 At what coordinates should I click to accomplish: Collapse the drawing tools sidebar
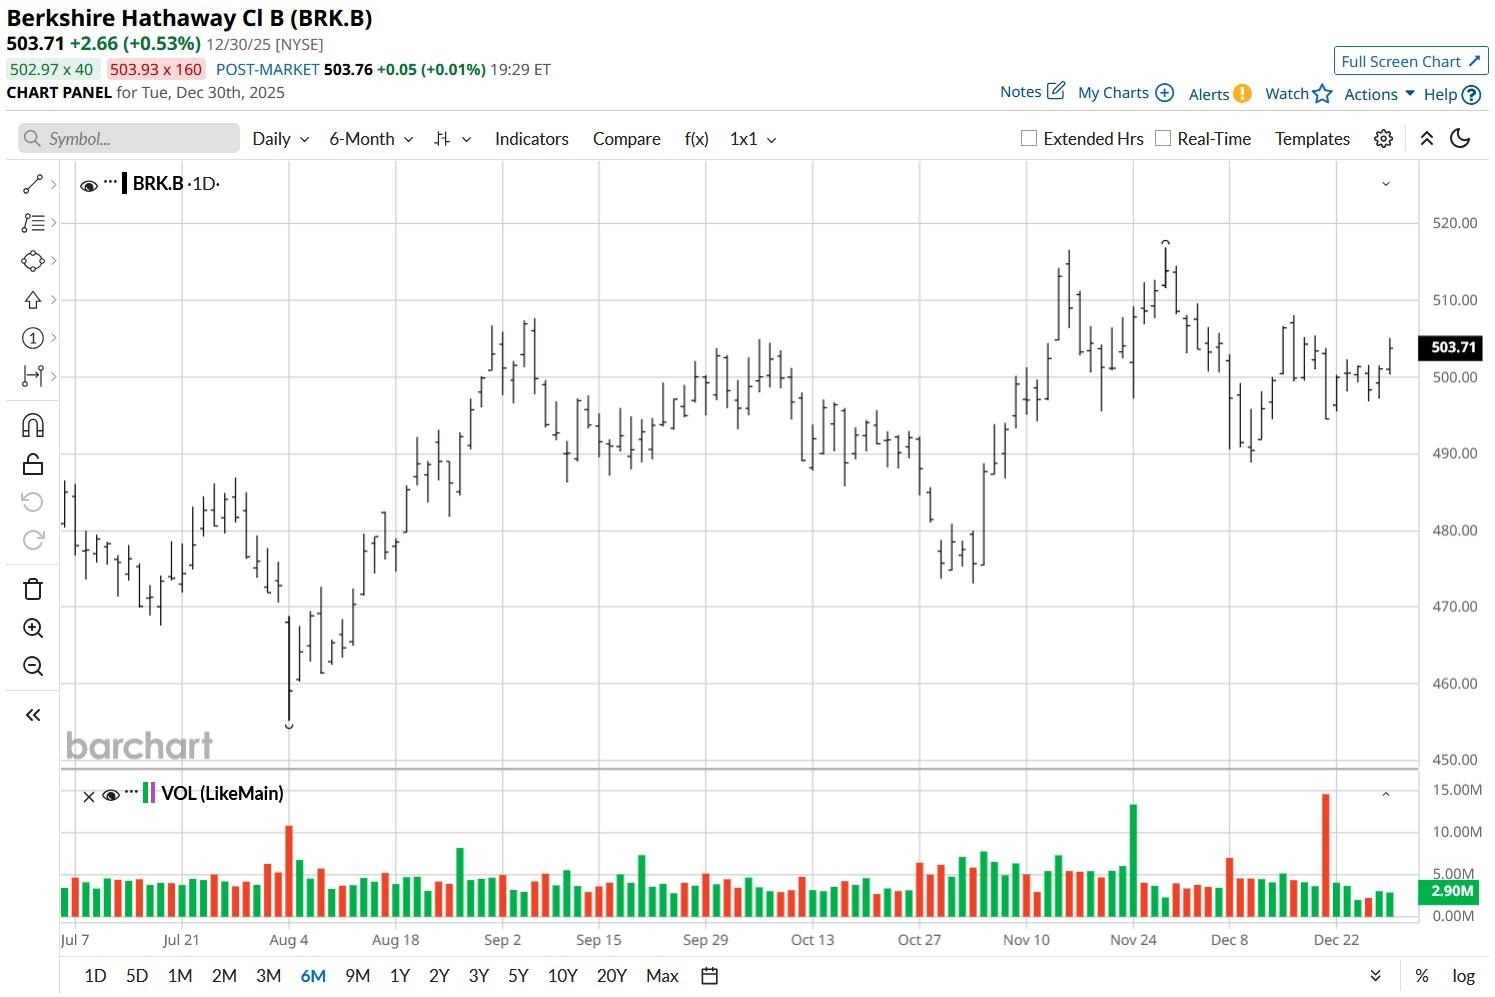click(33, 715)
